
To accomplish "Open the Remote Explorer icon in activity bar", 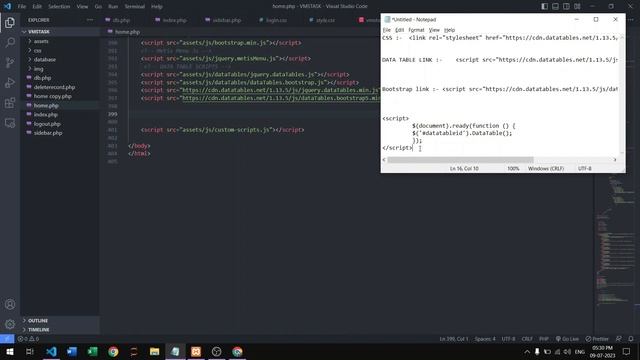I will point(10,122).
